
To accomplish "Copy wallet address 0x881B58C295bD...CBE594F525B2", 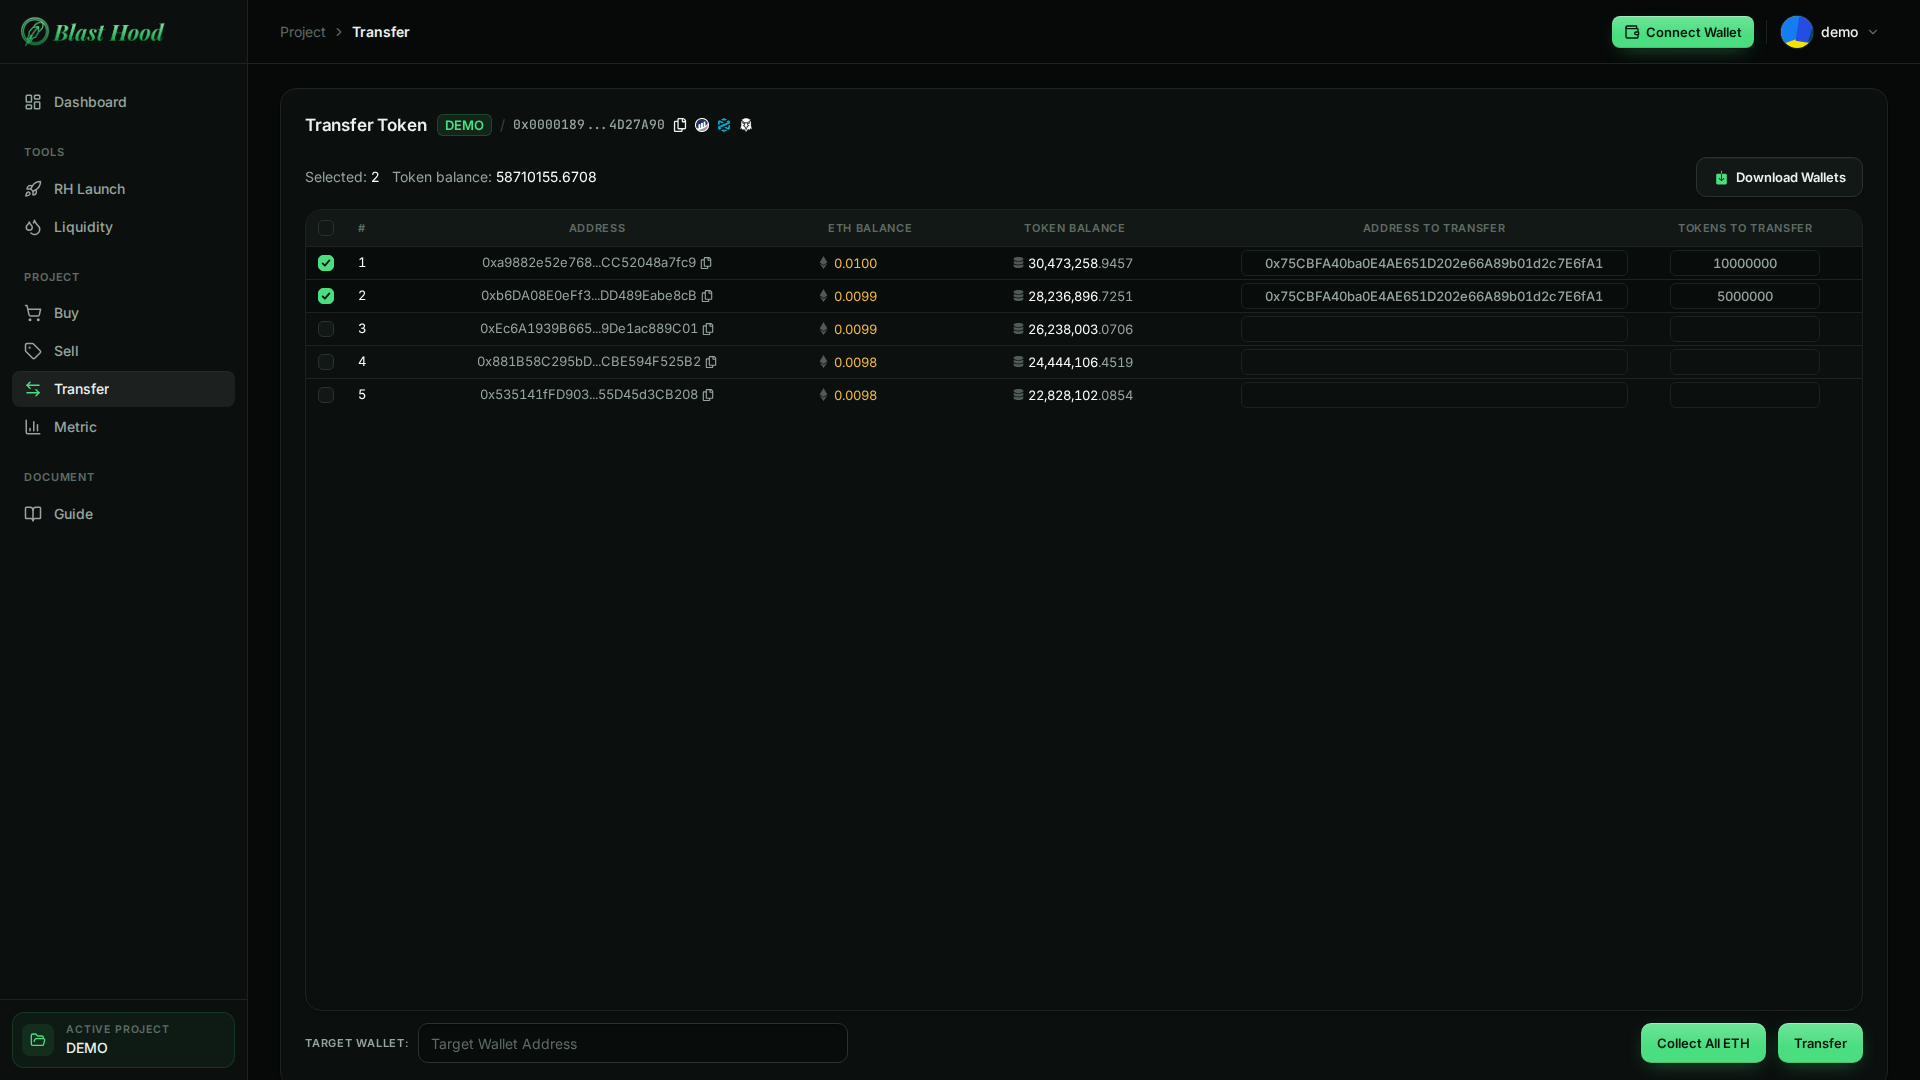I will pyautogui.click(x=711, y=362).
